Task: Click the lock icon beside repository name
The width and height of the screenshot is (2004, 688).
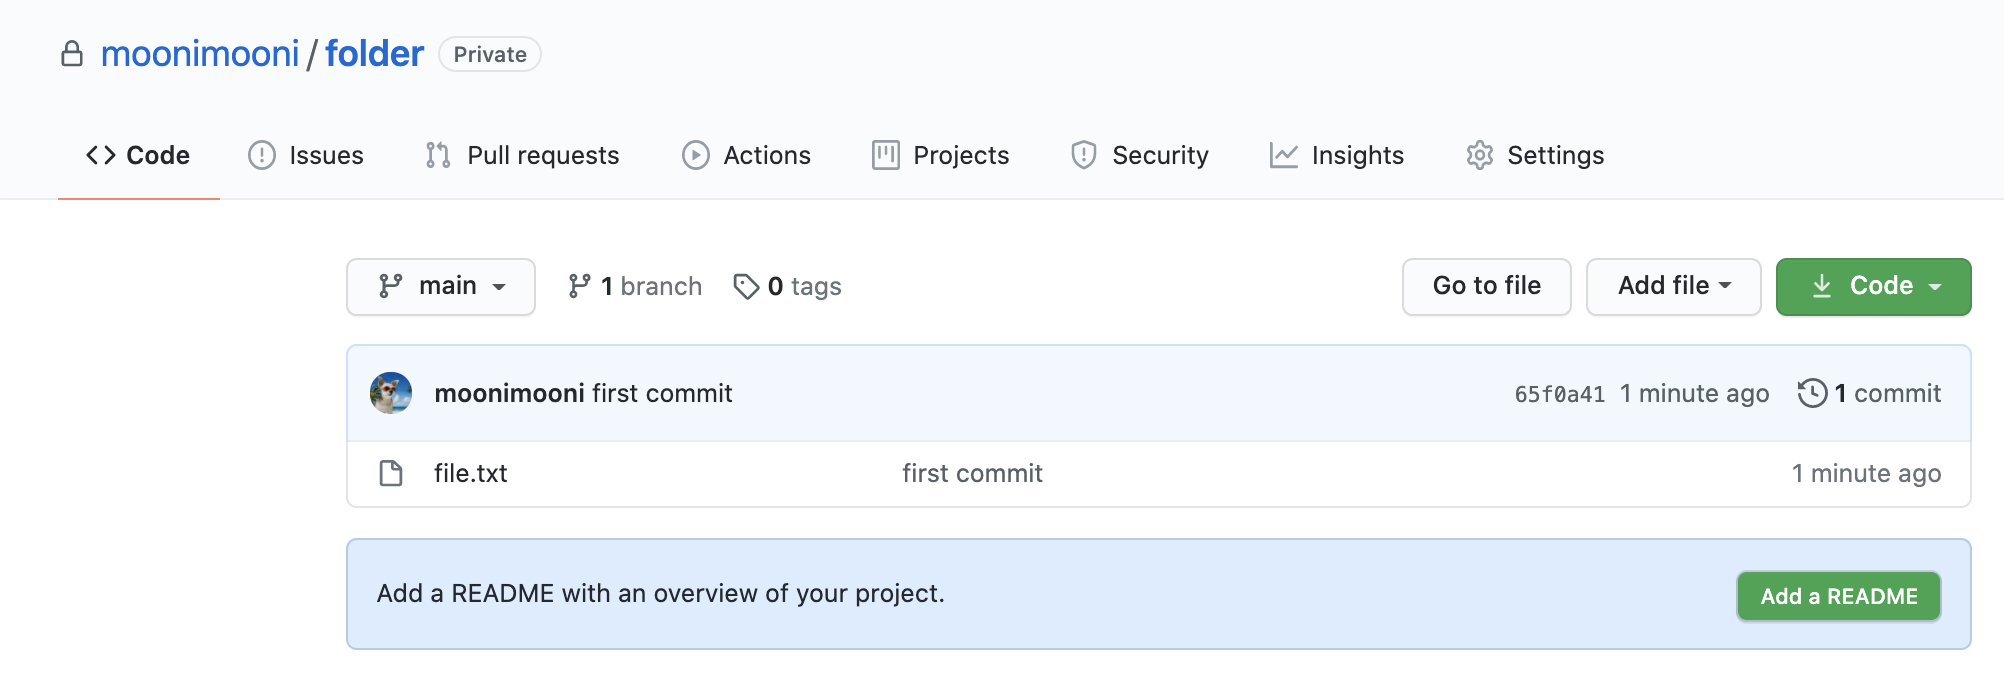Action: click(72, 54)
